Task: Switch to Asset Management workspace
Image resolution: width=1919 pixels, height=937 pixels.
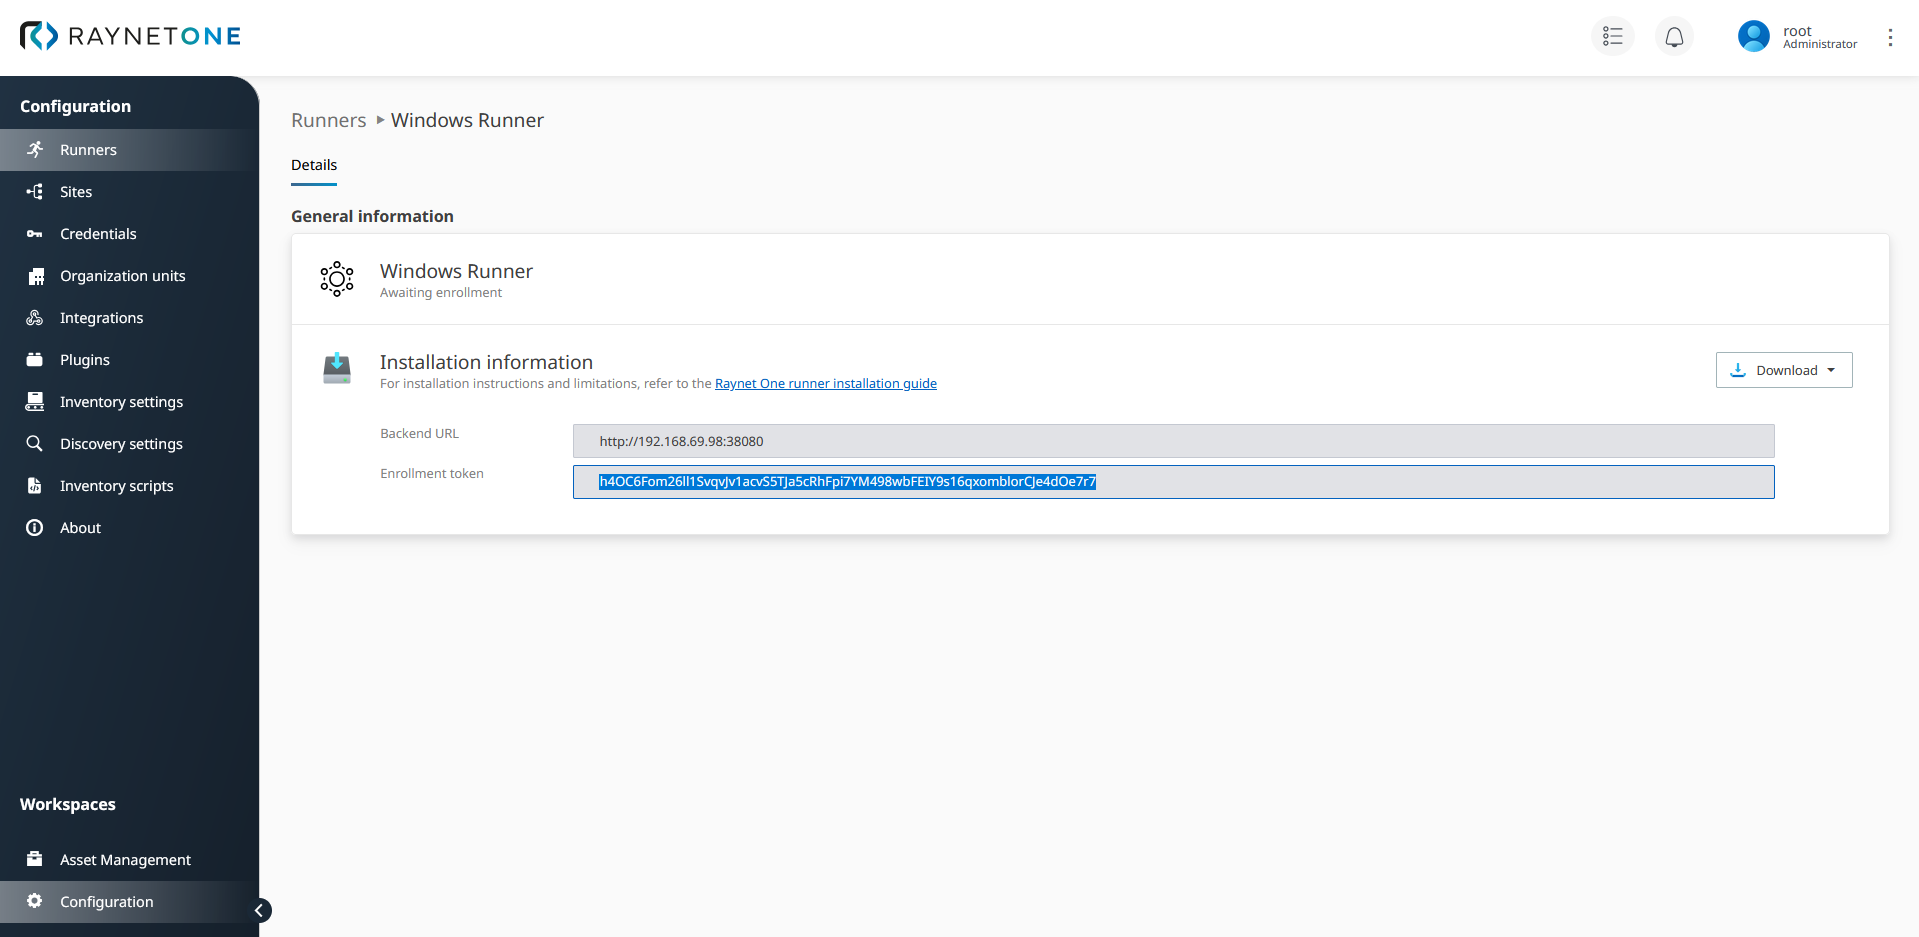Action: 129,860
